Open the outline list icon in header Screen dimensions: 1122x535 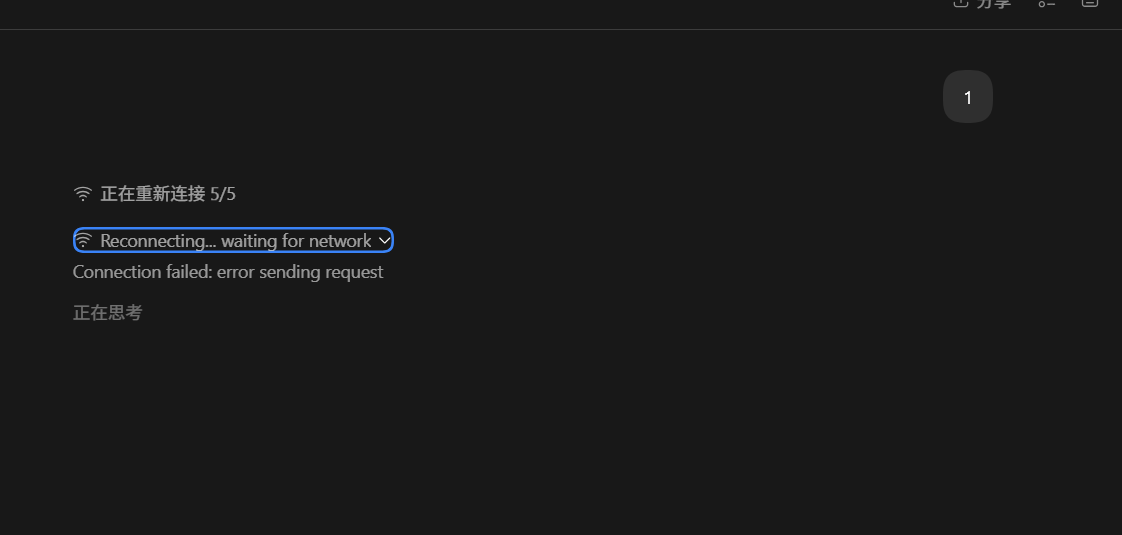(1046, 4)
